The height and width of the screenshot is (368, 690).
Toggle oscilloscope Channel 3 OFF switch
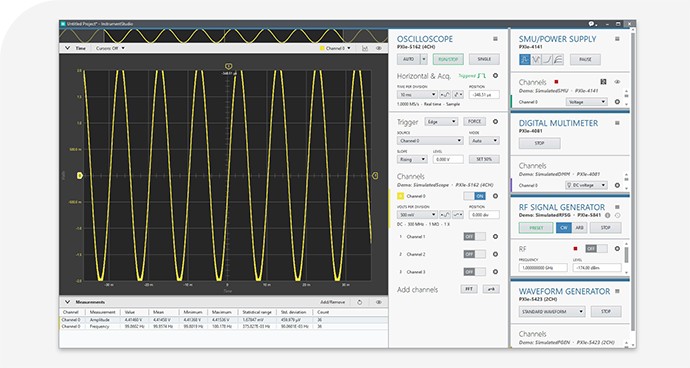tap(475, 272)
